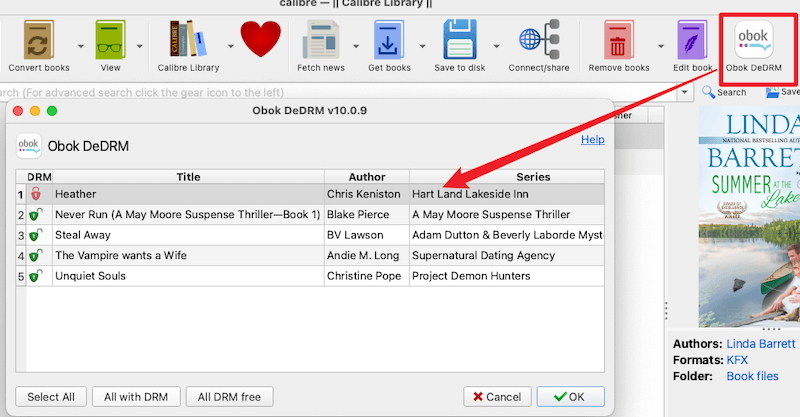
Task: Click the red heart donate icon
Action: coord(260,39)
